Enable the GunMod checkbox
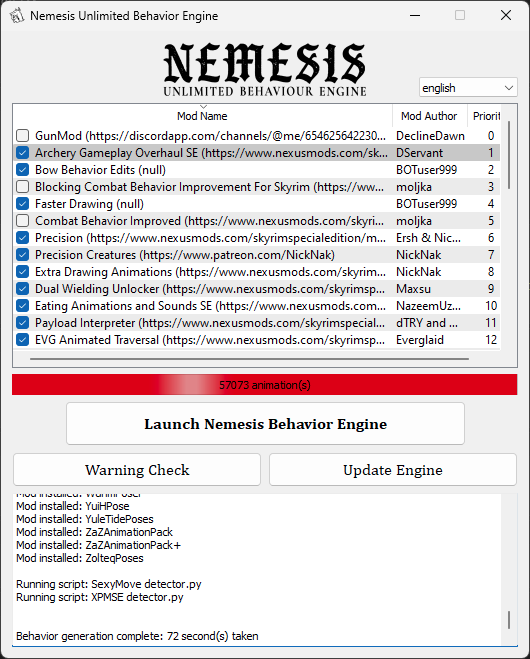Image resolution: width=530 pixels, height=659 pixels. point(22,136)
